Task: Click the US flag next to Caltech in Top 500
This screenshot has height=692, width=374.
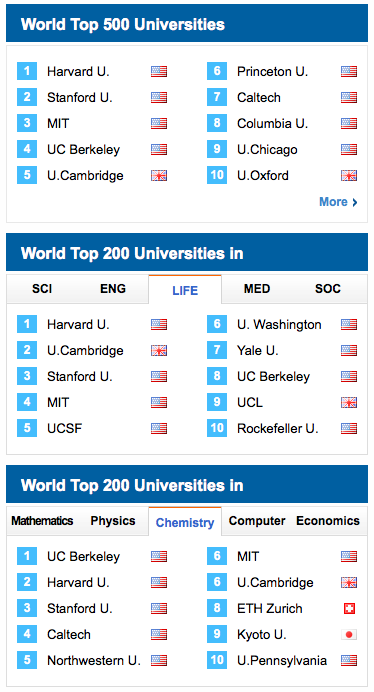Action: click(x=349, y=98)
